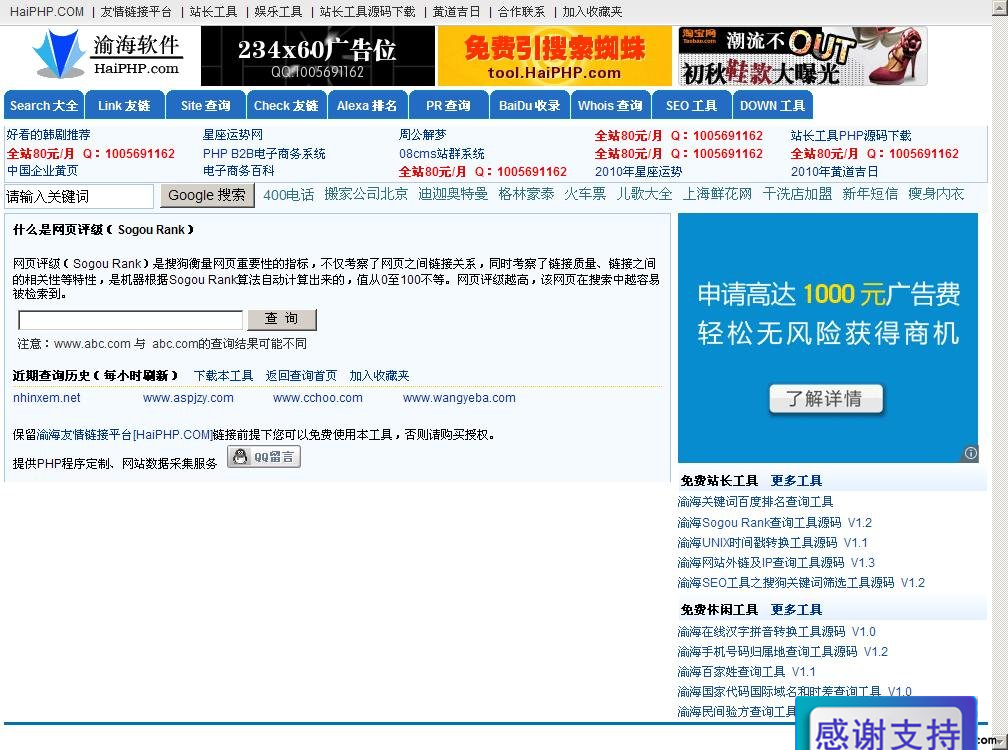
Task: Open the SEO工具 tab
Action: [x=692, y=105]
